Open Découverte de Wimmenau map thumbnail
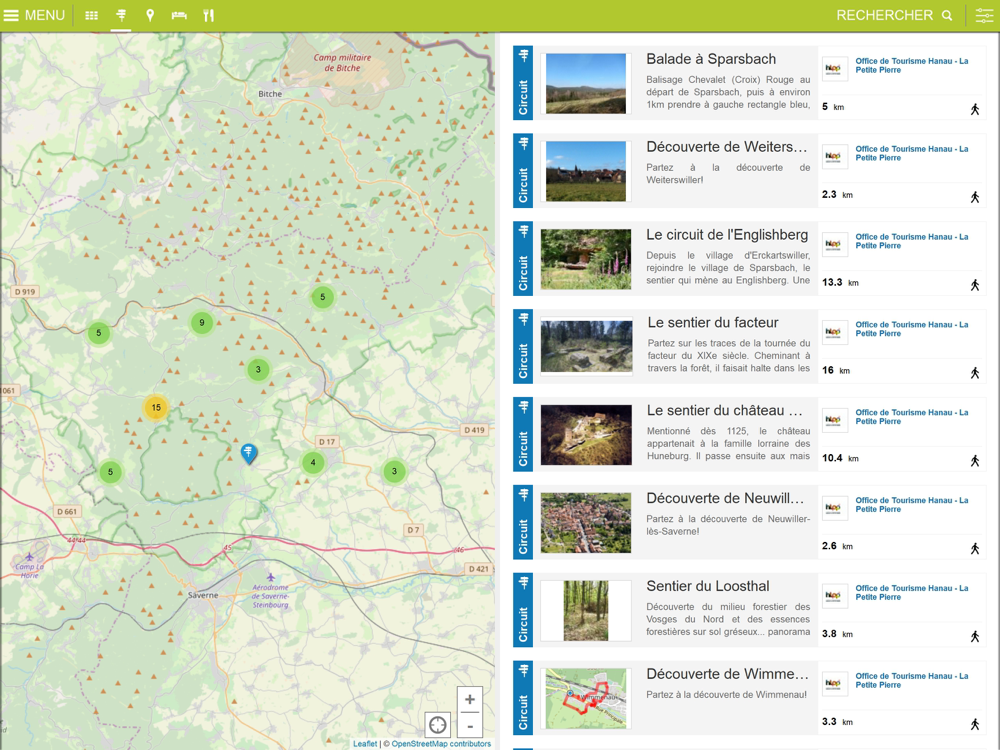 [585, 698]
